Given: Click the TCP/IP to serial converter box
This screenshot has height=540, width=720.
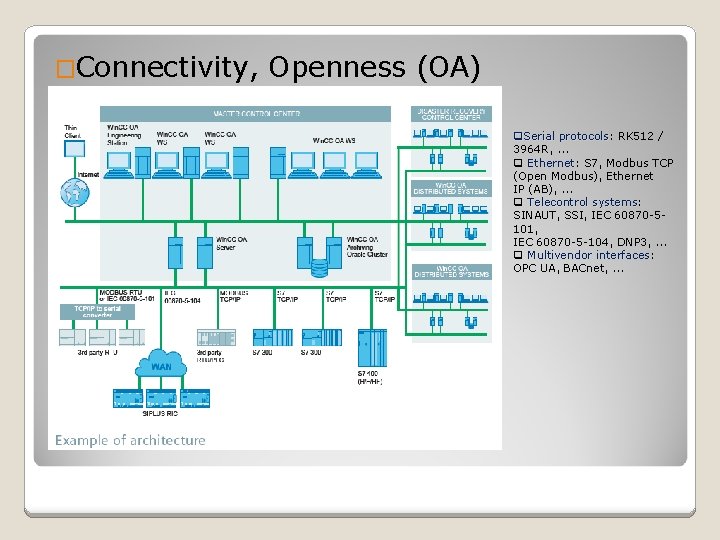Looking at the screenshot, I should [x=97, y=312].
